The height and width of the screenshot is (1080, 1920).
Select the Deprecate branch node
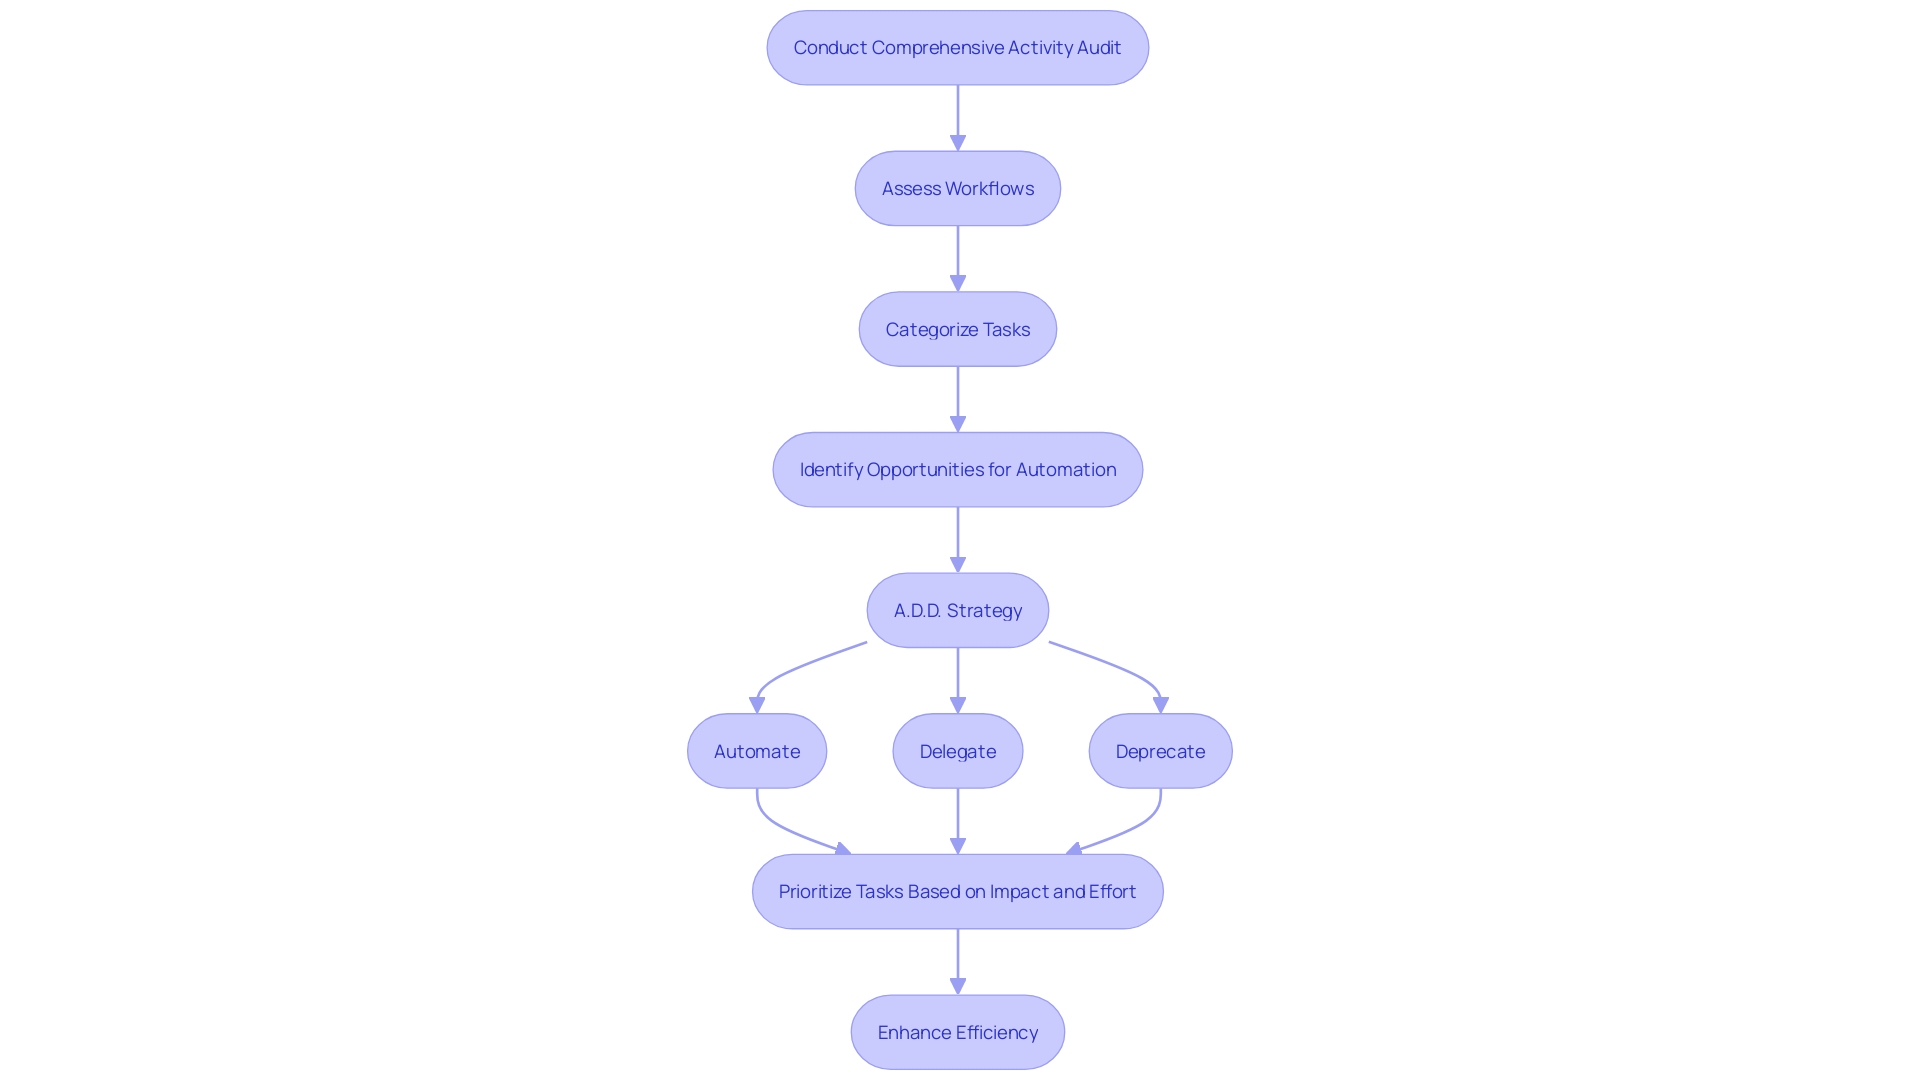coord(1160,750)
